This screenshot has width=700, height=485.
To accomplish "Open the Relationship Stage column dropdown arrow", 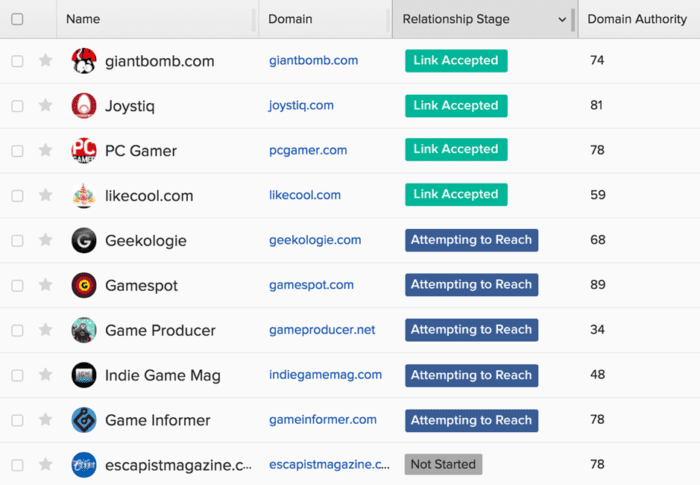I will [562, 19].
